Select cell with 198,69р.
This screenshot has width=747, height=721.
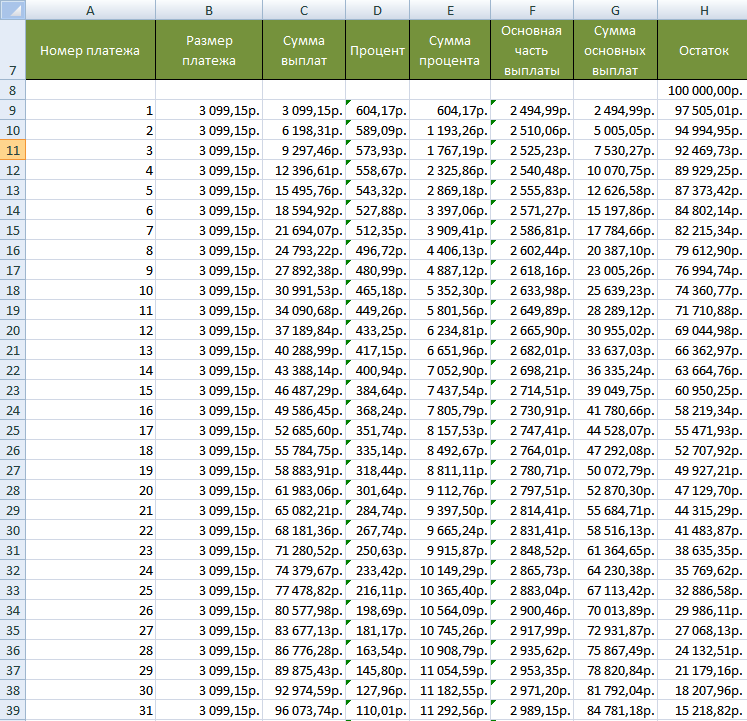coord(377,610)
